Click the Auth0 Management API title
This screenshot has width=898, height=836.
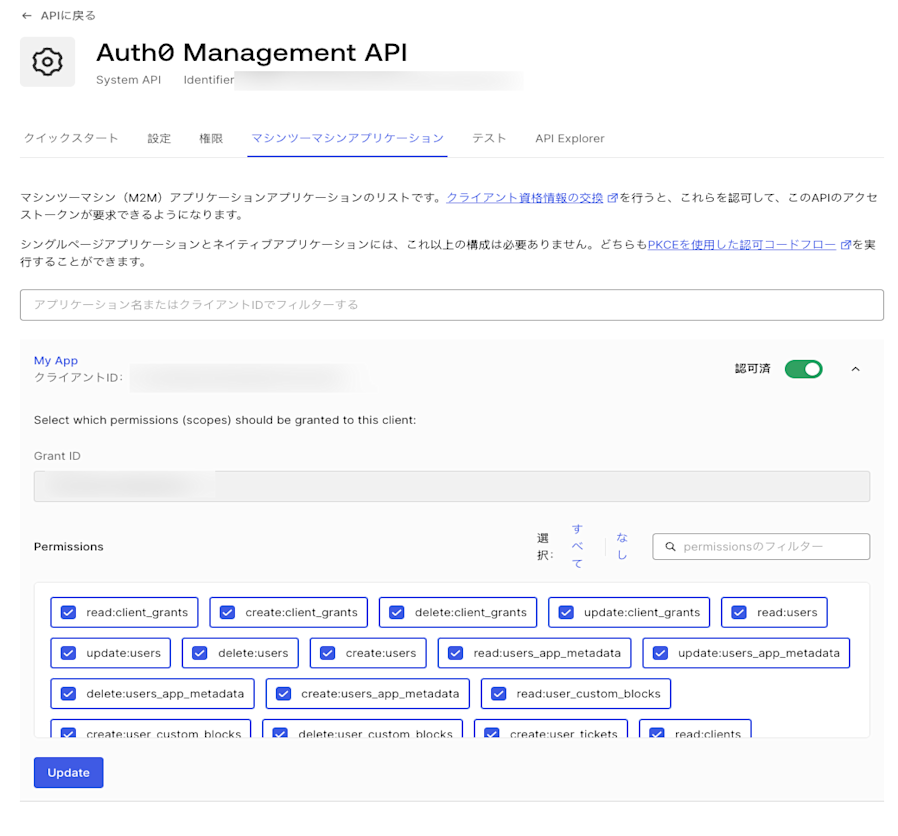click(x=252, y=53)
